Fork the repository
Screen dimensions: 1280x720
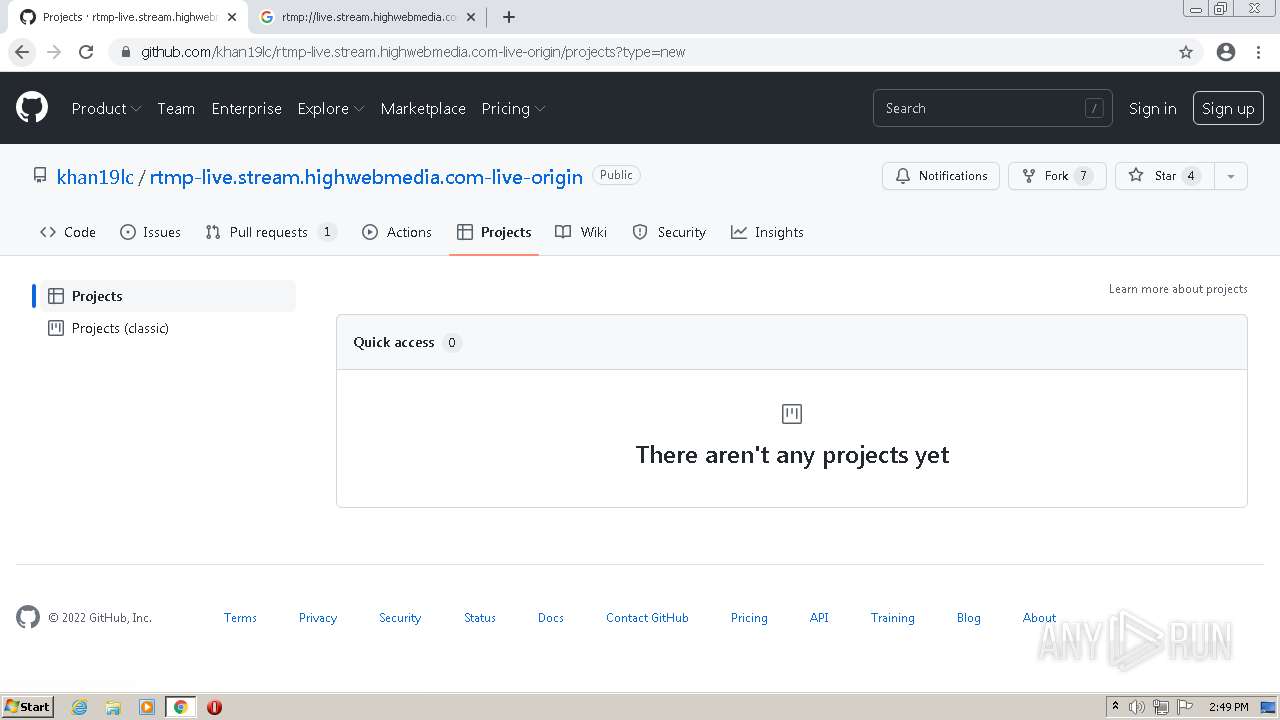pyautogui.click(x=1057, y=176)
